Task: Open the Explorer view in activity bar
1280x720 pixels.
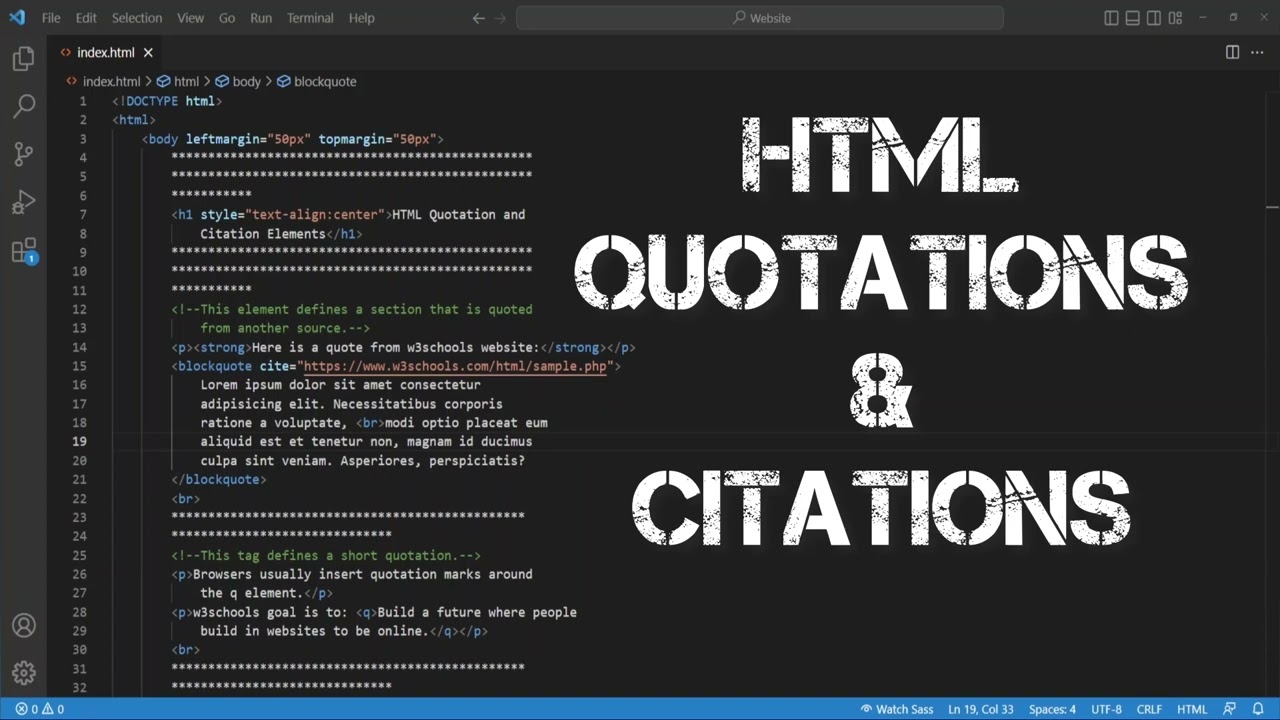Action: (23, 59)
